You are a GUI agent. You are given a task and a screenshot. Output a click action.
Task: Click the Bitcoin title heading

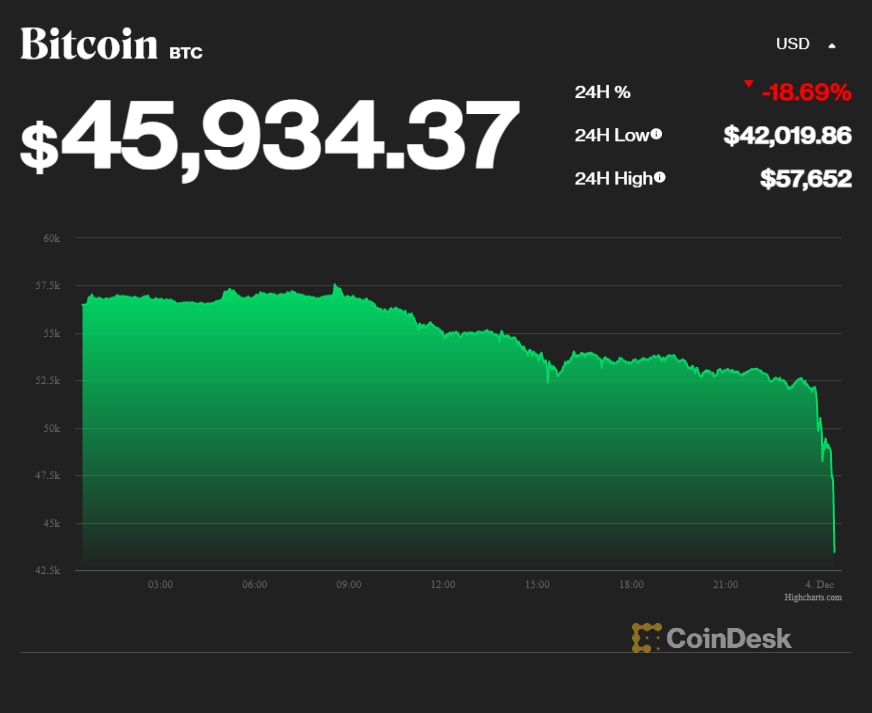click(89, 44)
